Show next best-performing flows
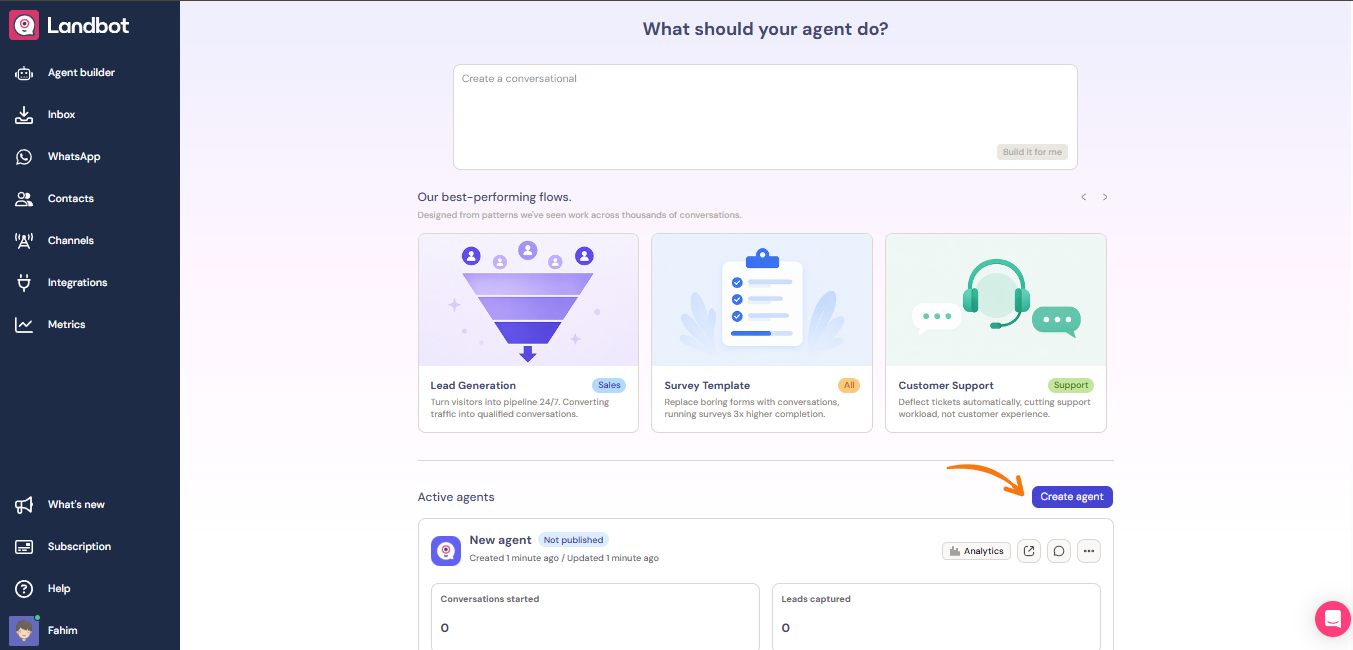 pos(1105,197)
